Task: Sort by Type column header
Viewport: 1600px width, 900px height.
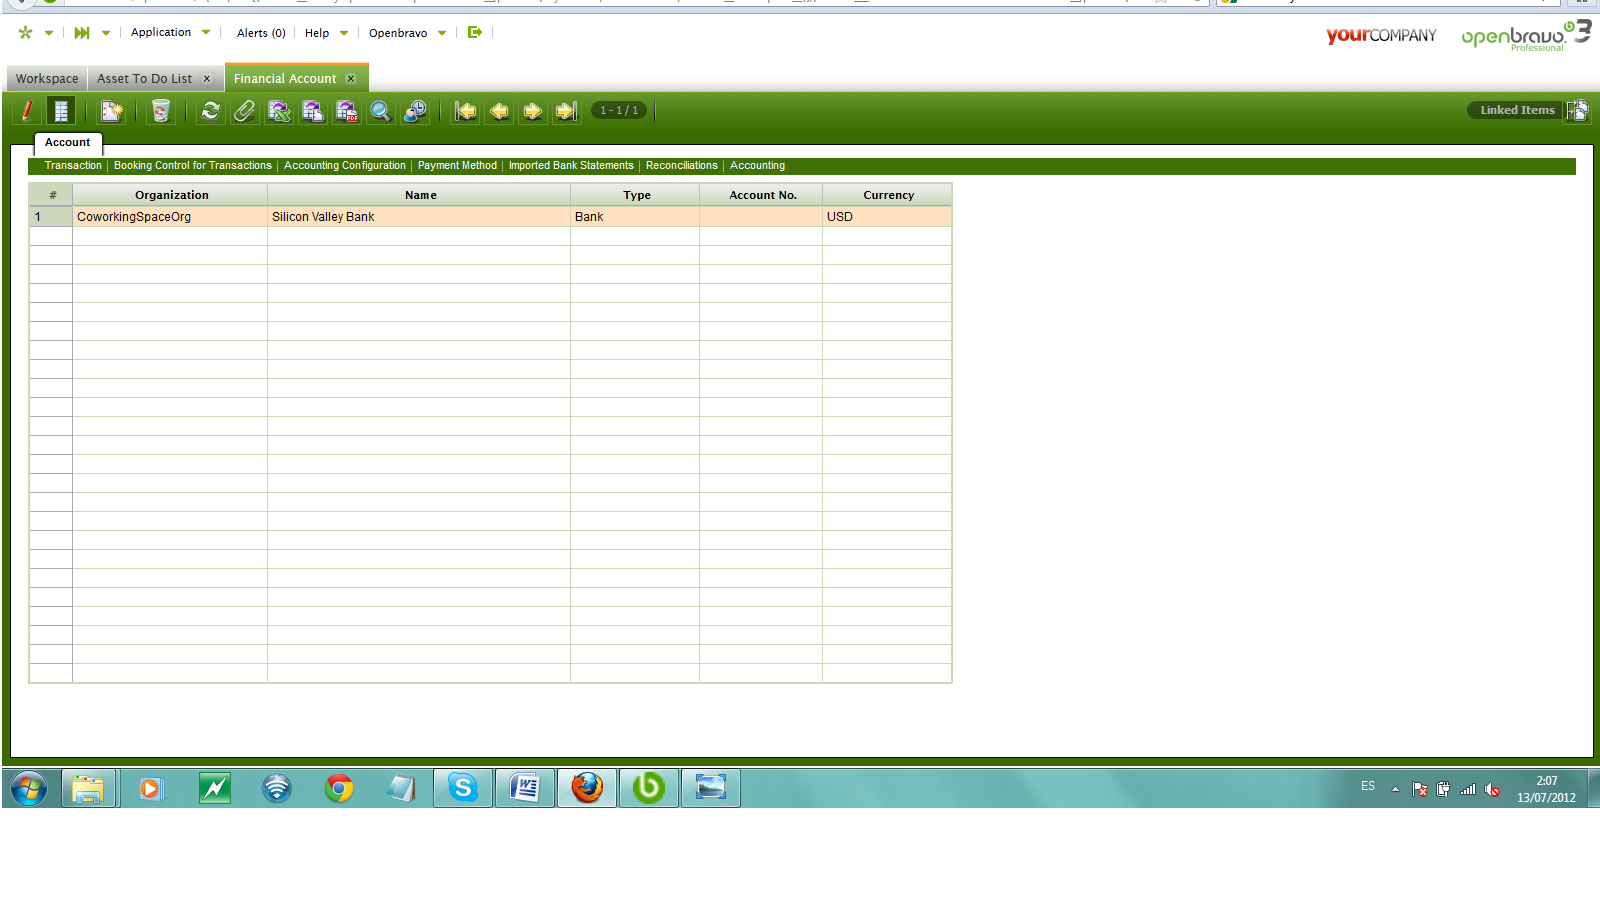Action: (x=636, y=195)
